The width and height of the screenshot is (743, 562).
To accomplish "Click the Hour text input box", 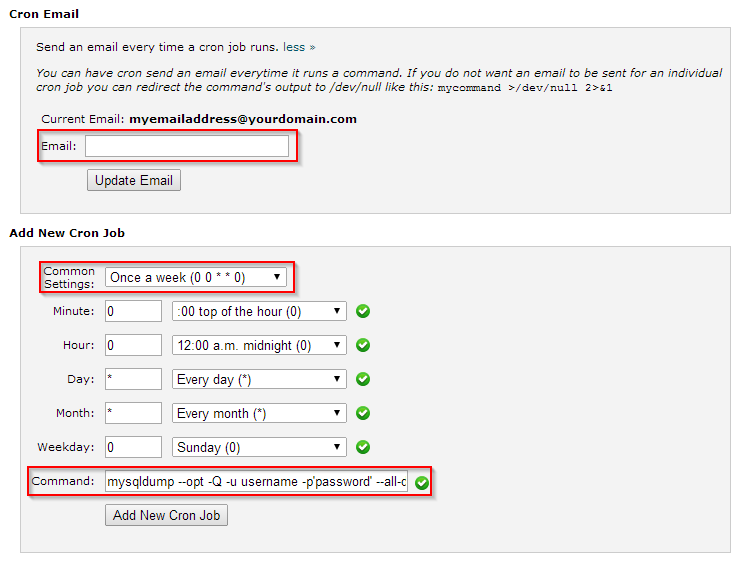I will point(133,345).
